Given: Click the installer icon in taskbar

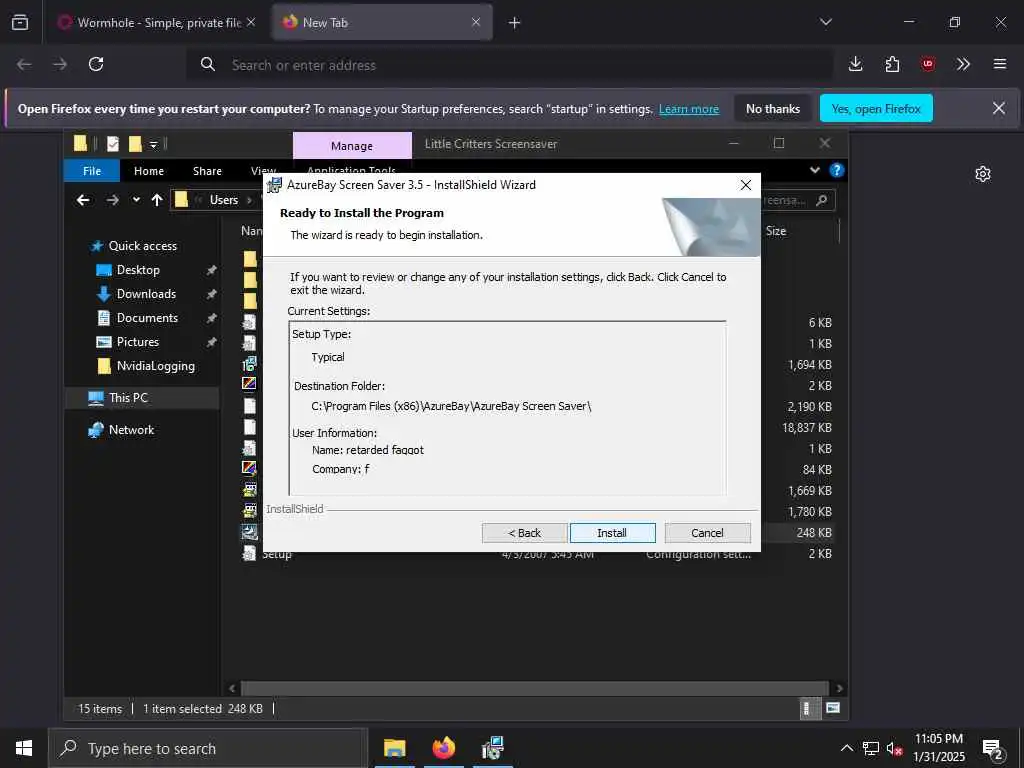Looking at the screenshot, I should coord(492,748).
